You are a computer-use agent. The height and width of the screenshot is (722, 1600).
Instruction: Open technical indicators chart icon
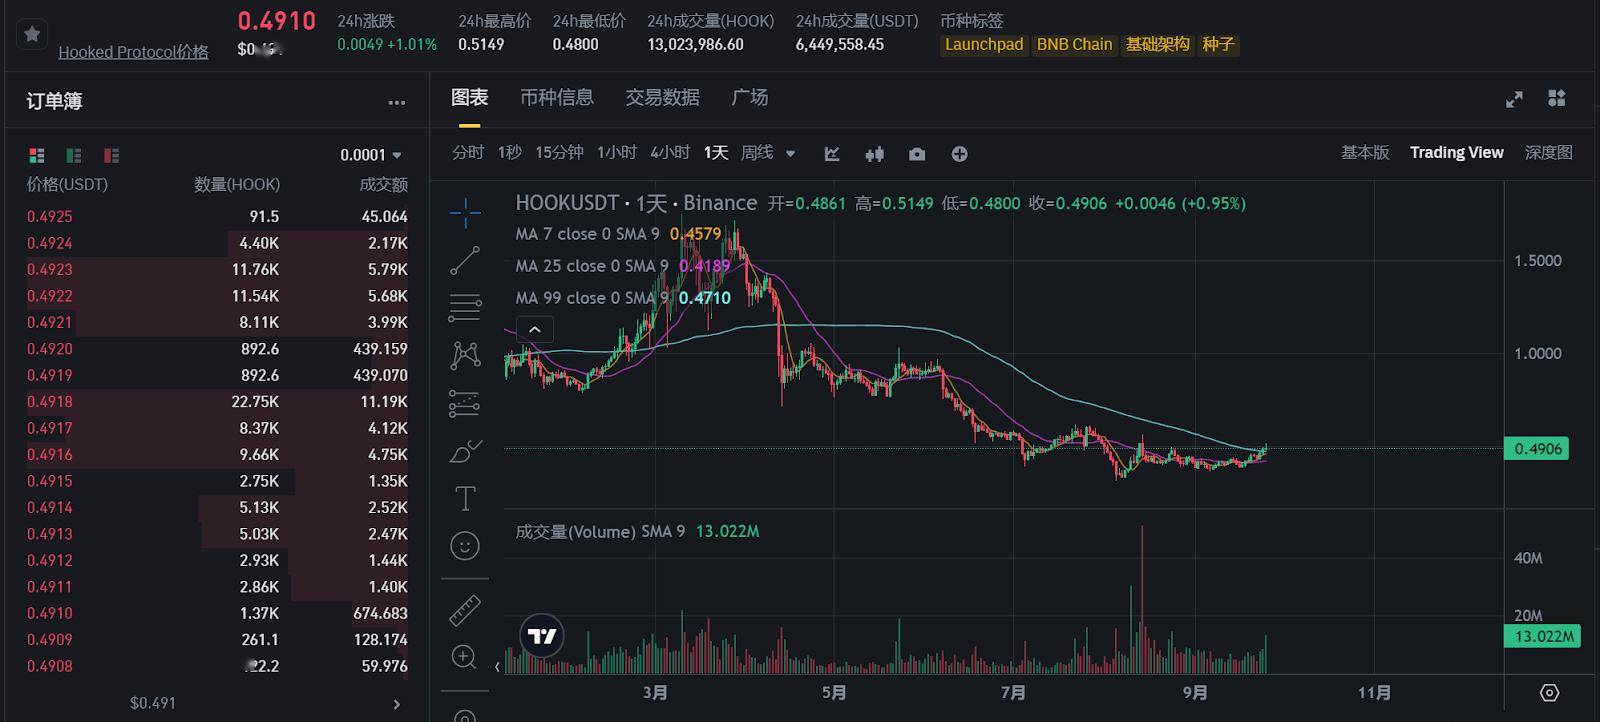coord(832,154)
